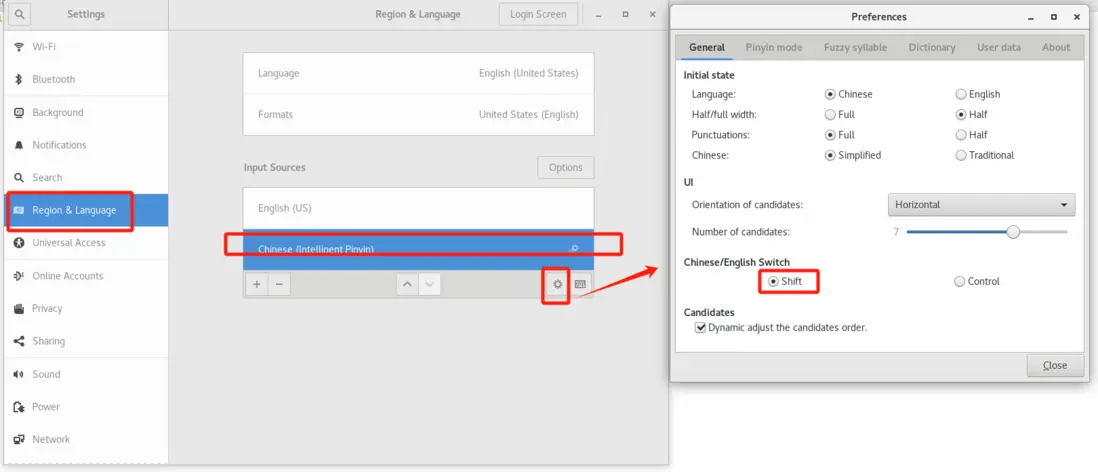
Task: Click the Number of candidates value 7
Action: [896, 232]
